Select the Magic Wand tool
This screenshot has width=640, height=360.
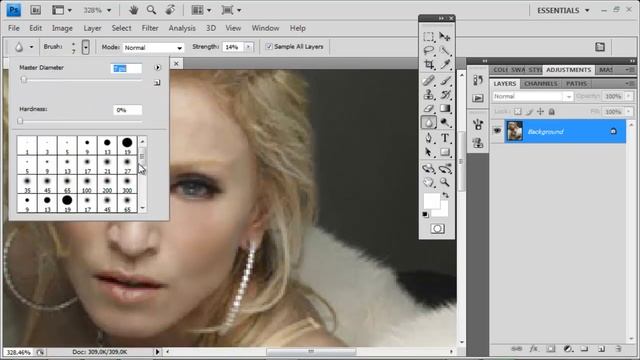pyautogui.click(x=444, y=51)
